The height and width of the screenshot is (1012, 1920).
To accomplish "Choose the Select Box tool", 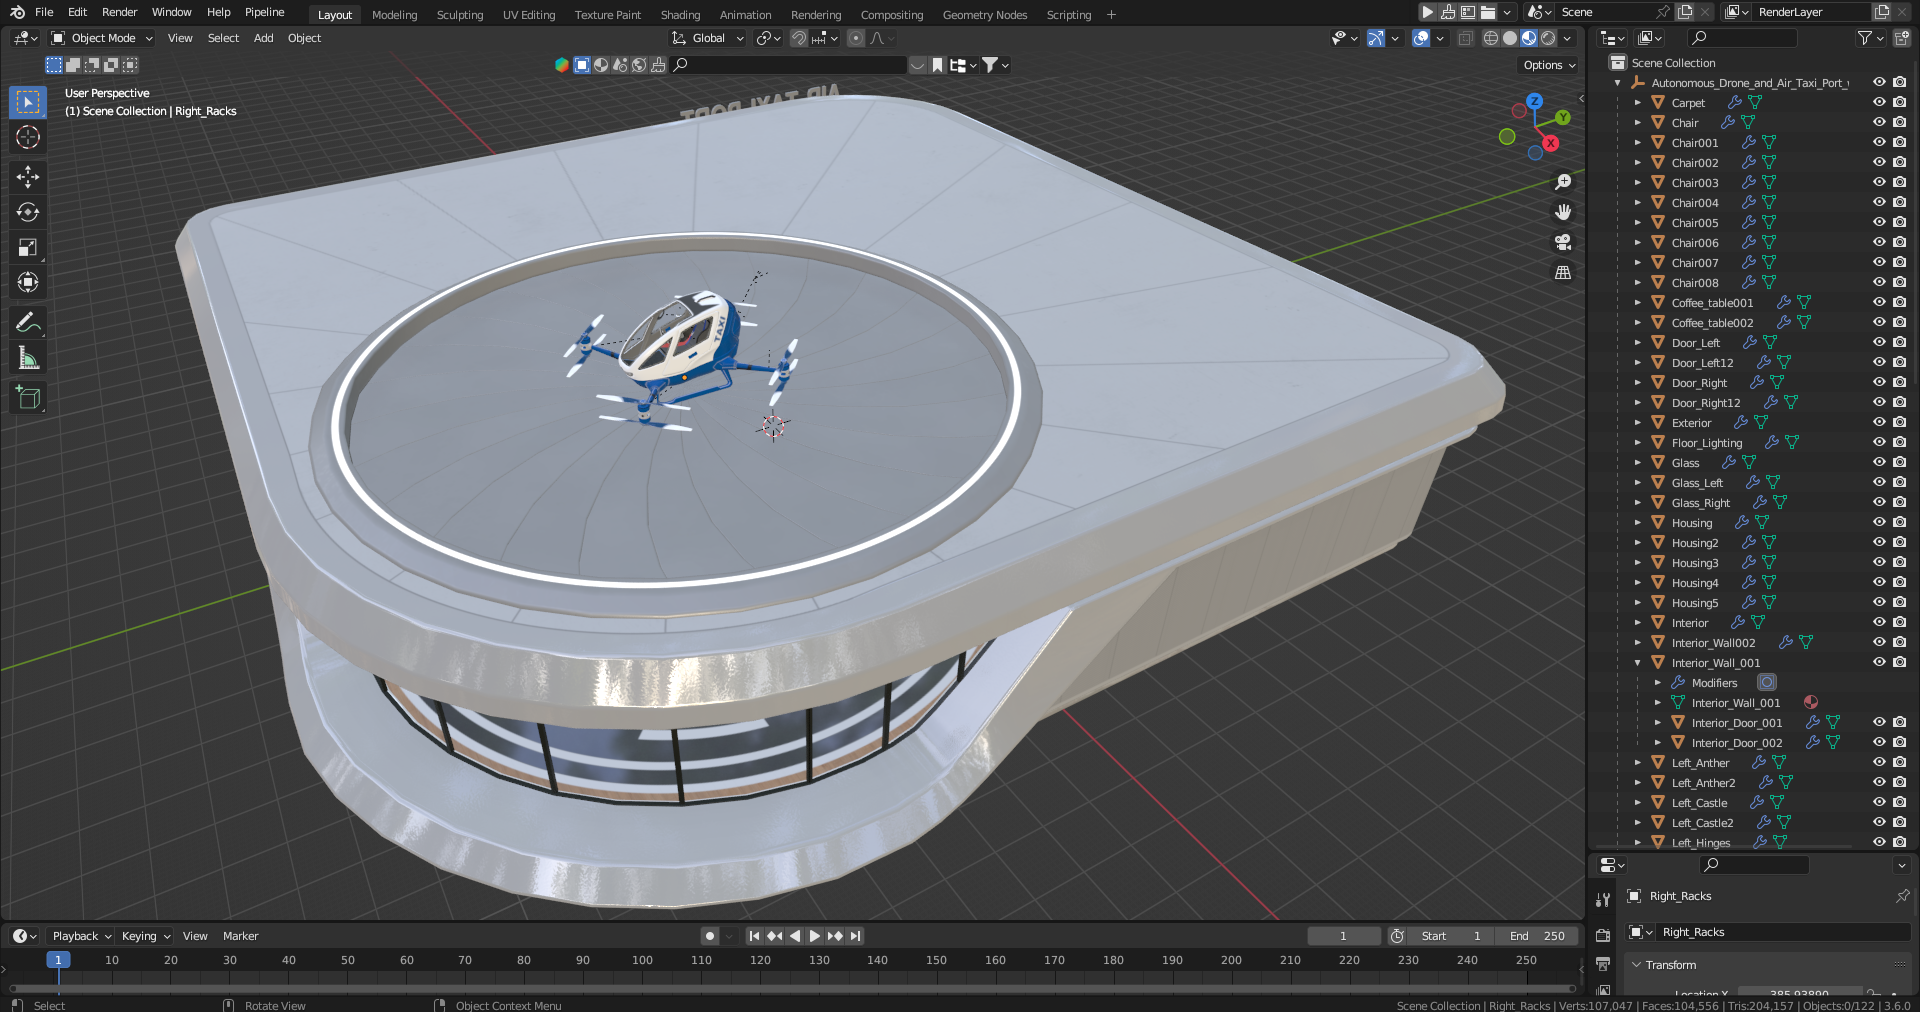I will 28,102.
